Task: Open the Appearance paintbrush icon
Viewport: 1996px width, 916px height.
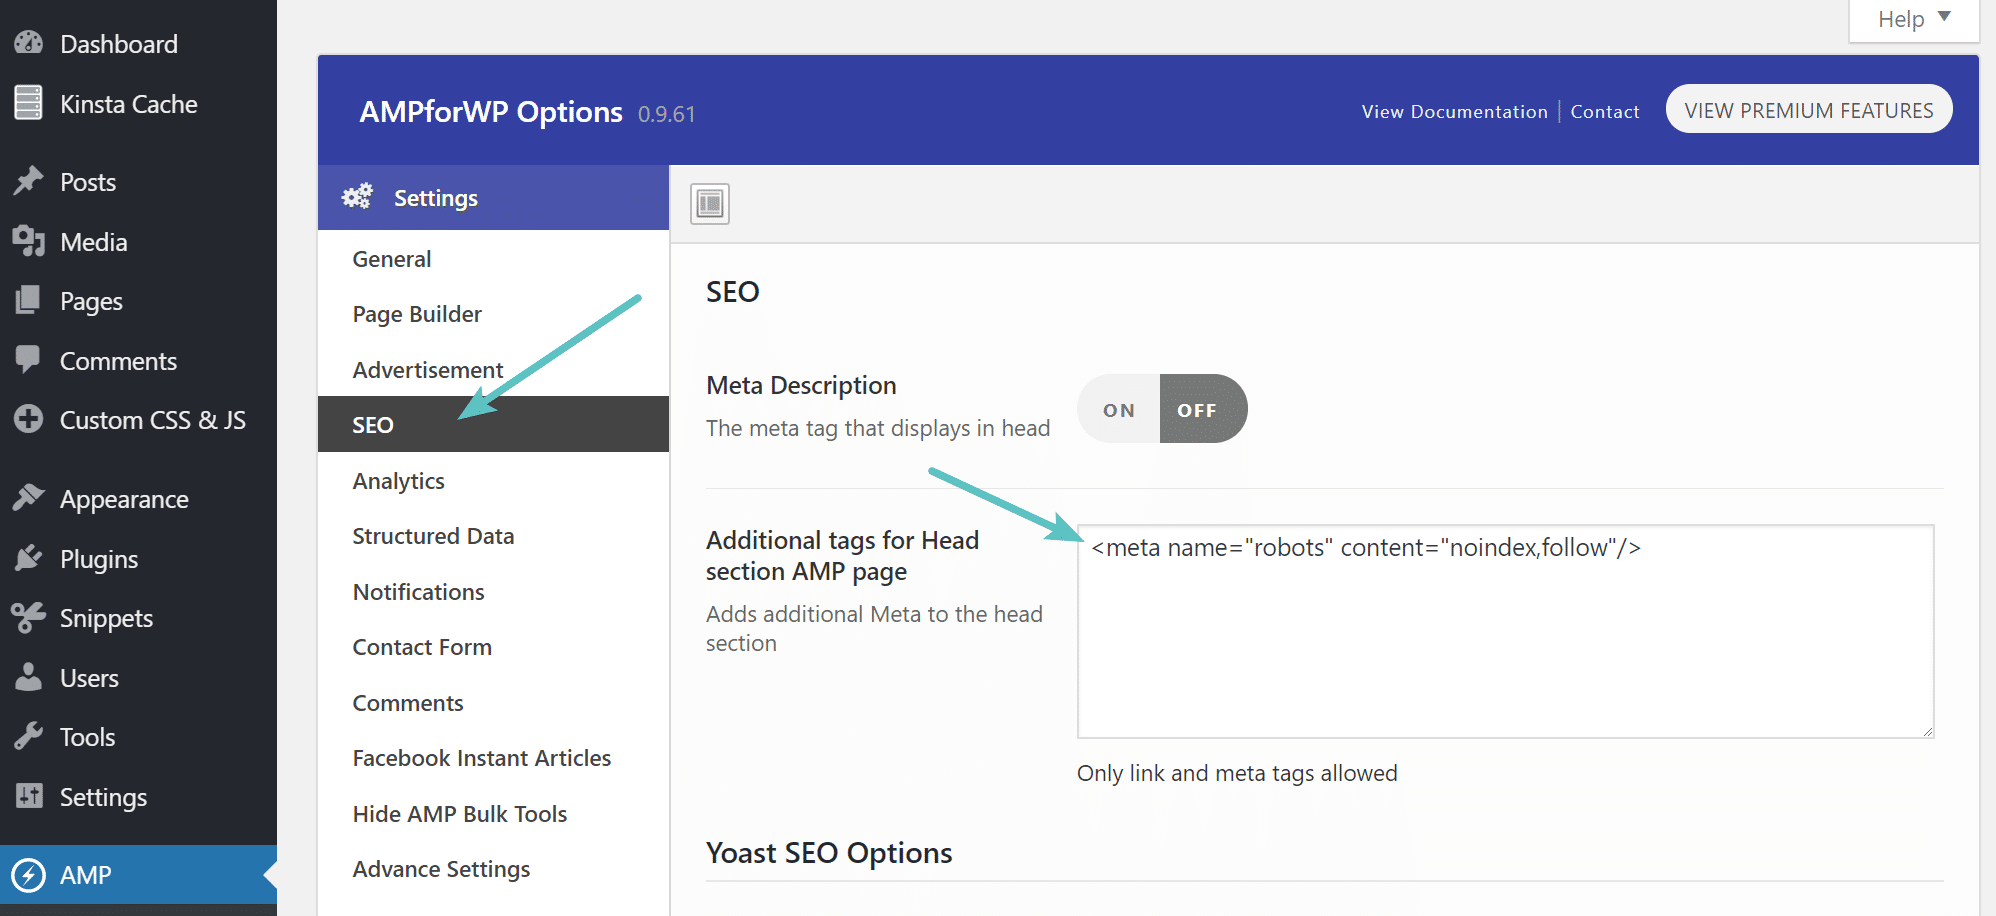Action: pyautogui.click(x=28, y=498)
